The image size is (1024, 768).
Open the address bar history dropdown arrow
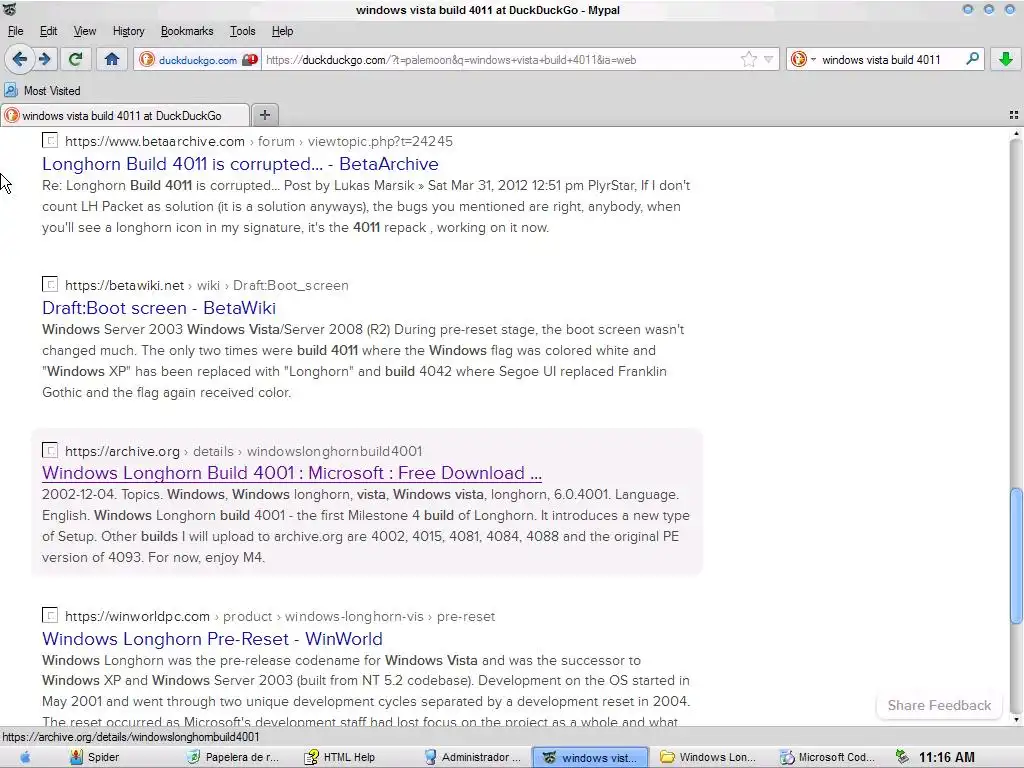click(769, 59)
